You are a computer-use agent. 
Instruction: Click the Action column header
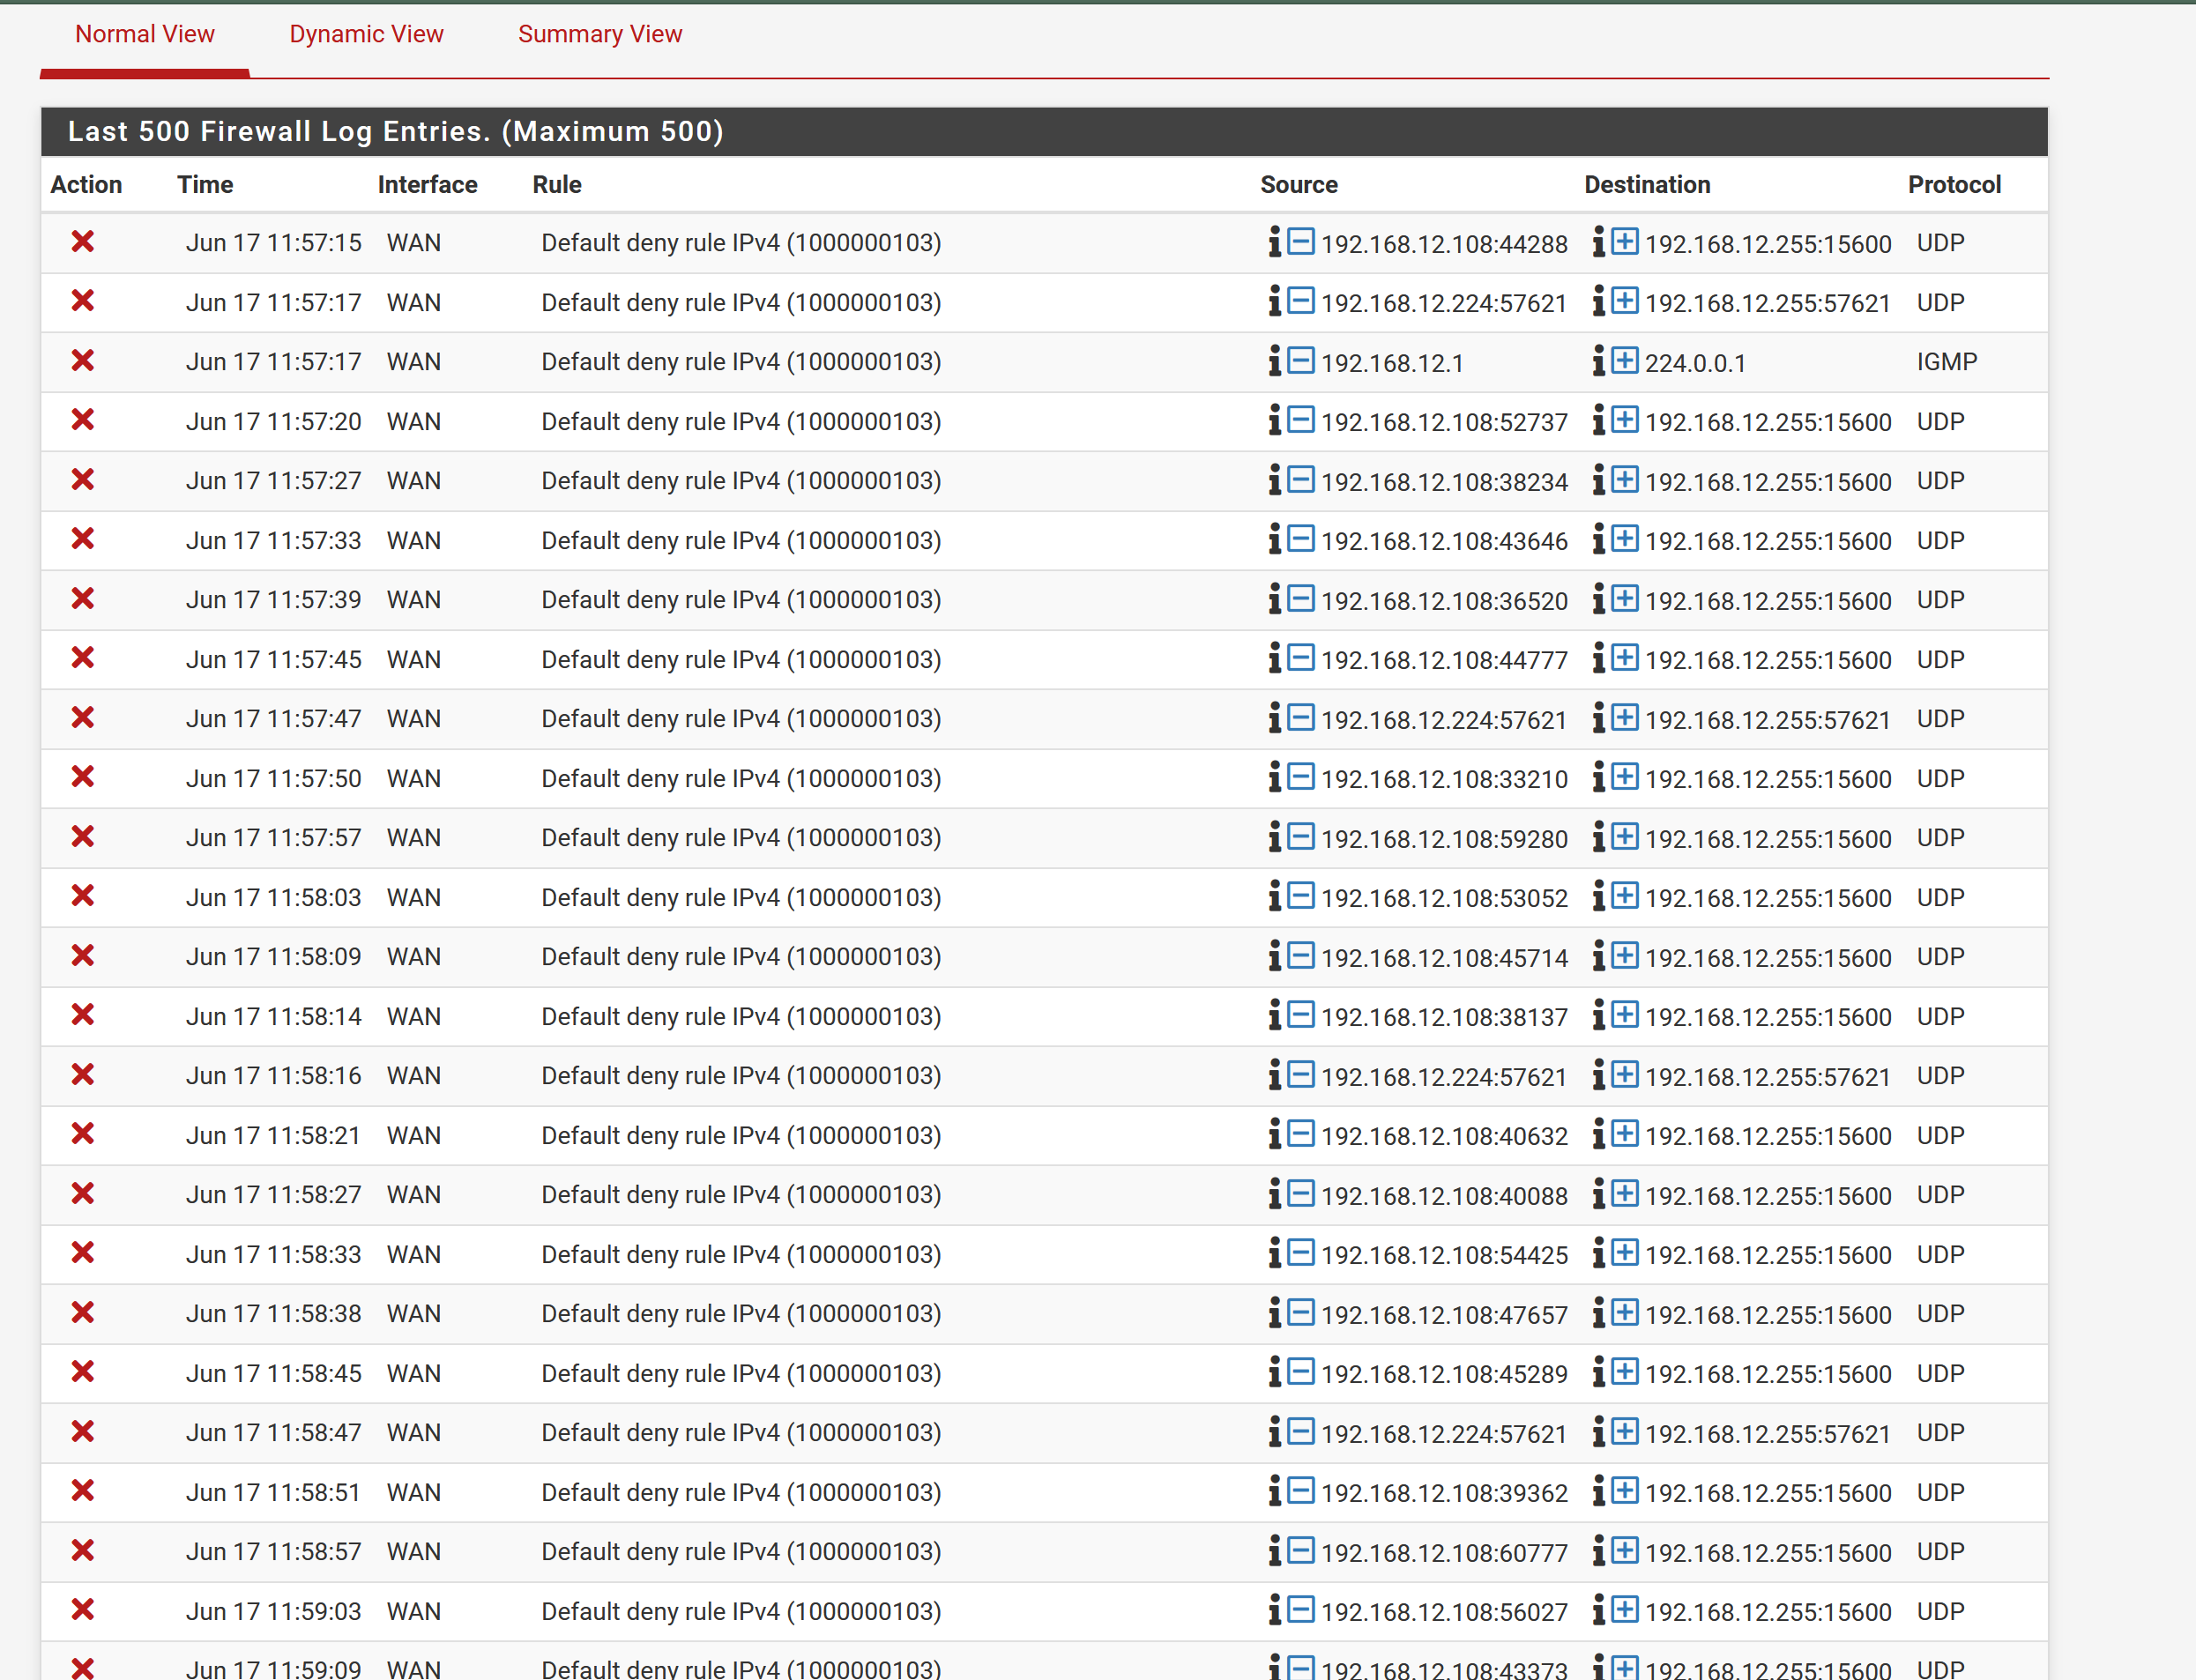[86, 185]
